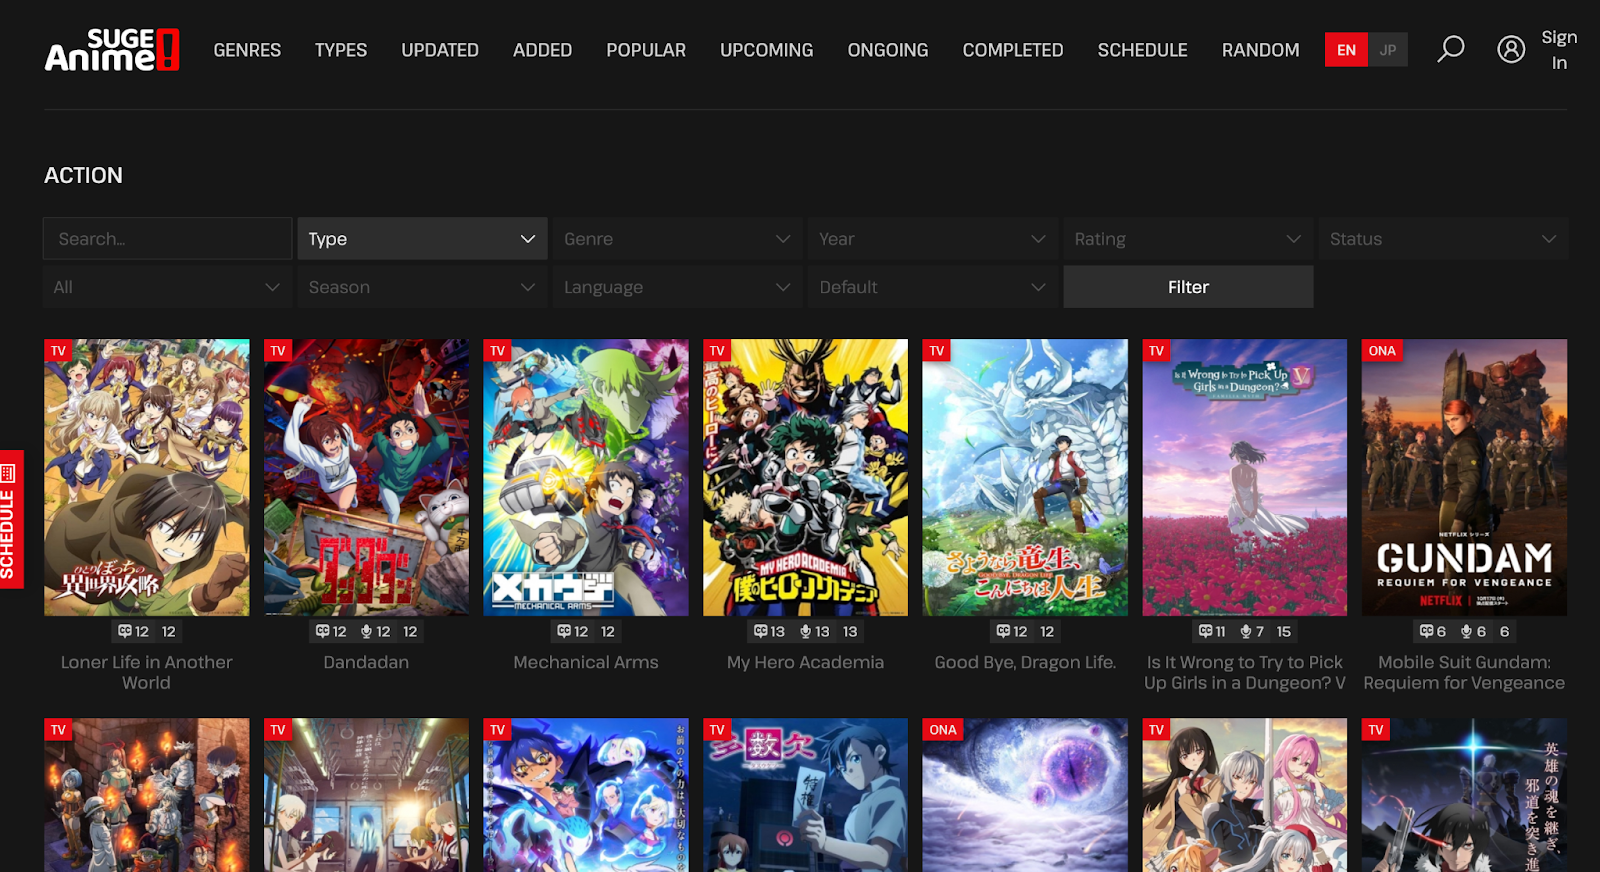Image resolution: width=1600 pixels, height=872 pixels.
Task: Open the search magnifier icon
Action: tap(1450, 49)
